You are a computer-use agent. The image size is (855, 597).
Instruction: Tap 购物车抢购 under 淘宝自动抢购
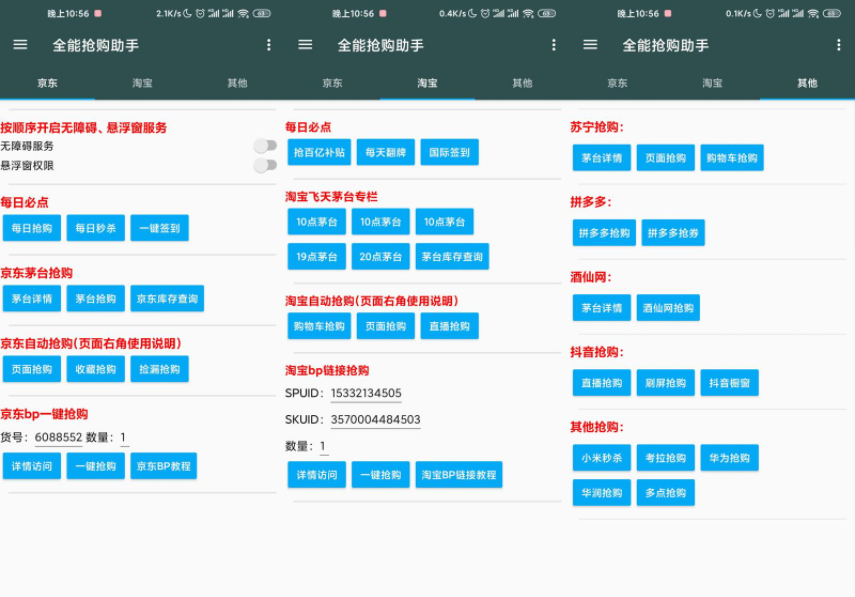coord(319,326)
